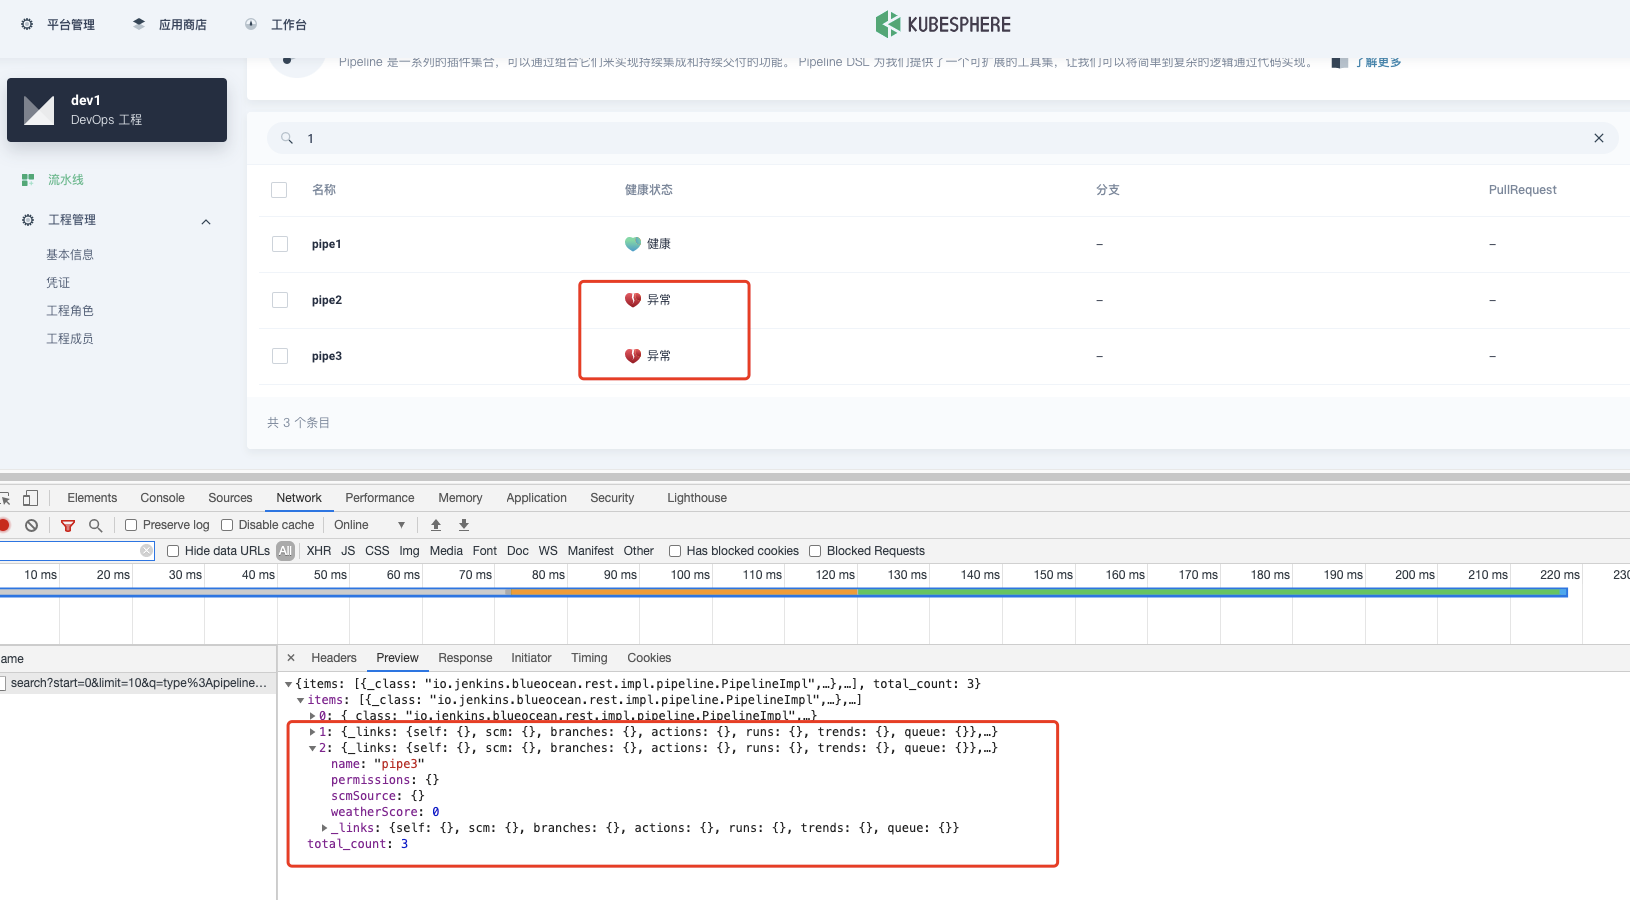
Task: Click pipe1's green healthy heart icon
Action: (x=630, y=243)
